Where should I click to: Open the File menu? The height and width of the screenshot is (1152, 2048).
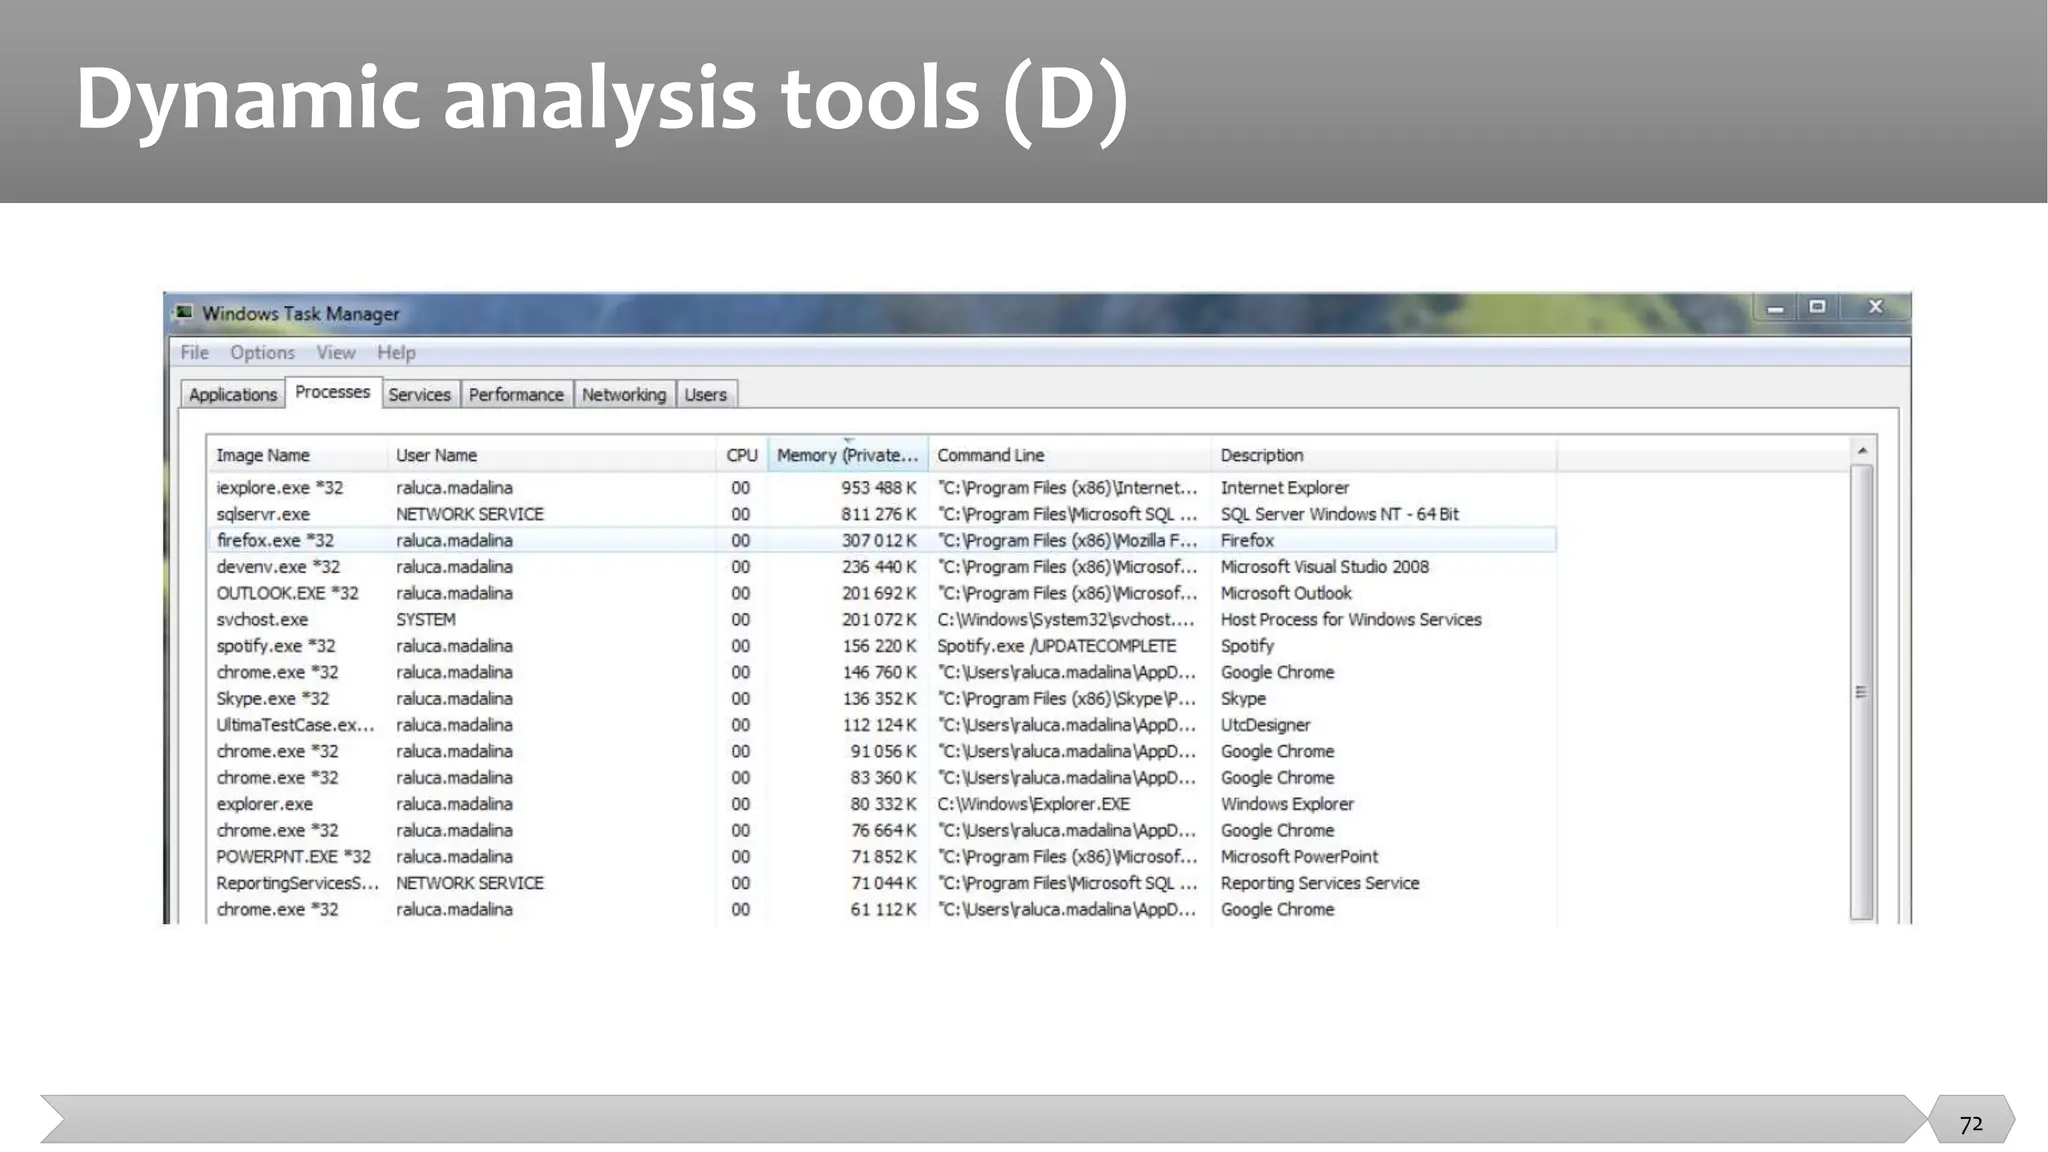coord(194,352)
